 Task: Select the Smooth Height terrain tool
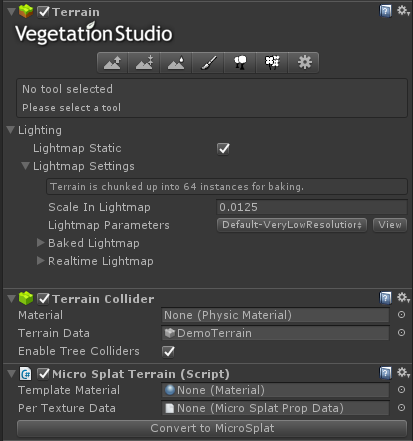(176, 62)
